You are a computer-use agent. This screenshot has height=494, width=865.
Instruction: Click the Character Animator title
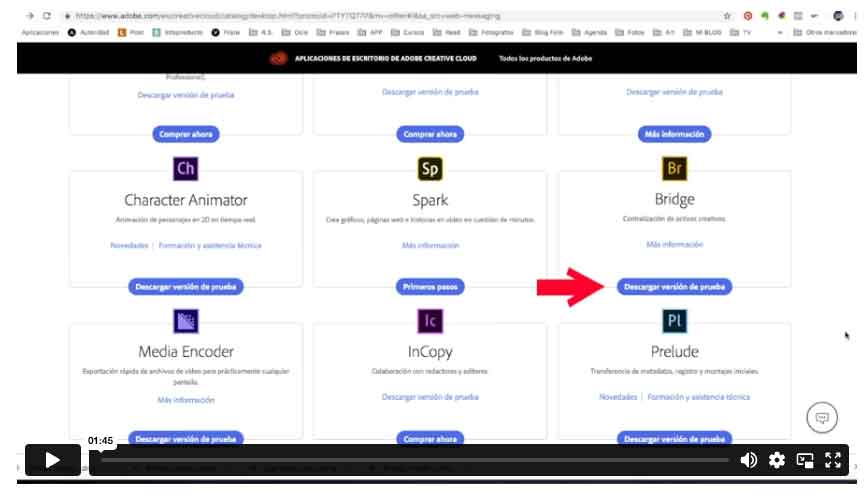pyautogui.click(x=185, y=200)
